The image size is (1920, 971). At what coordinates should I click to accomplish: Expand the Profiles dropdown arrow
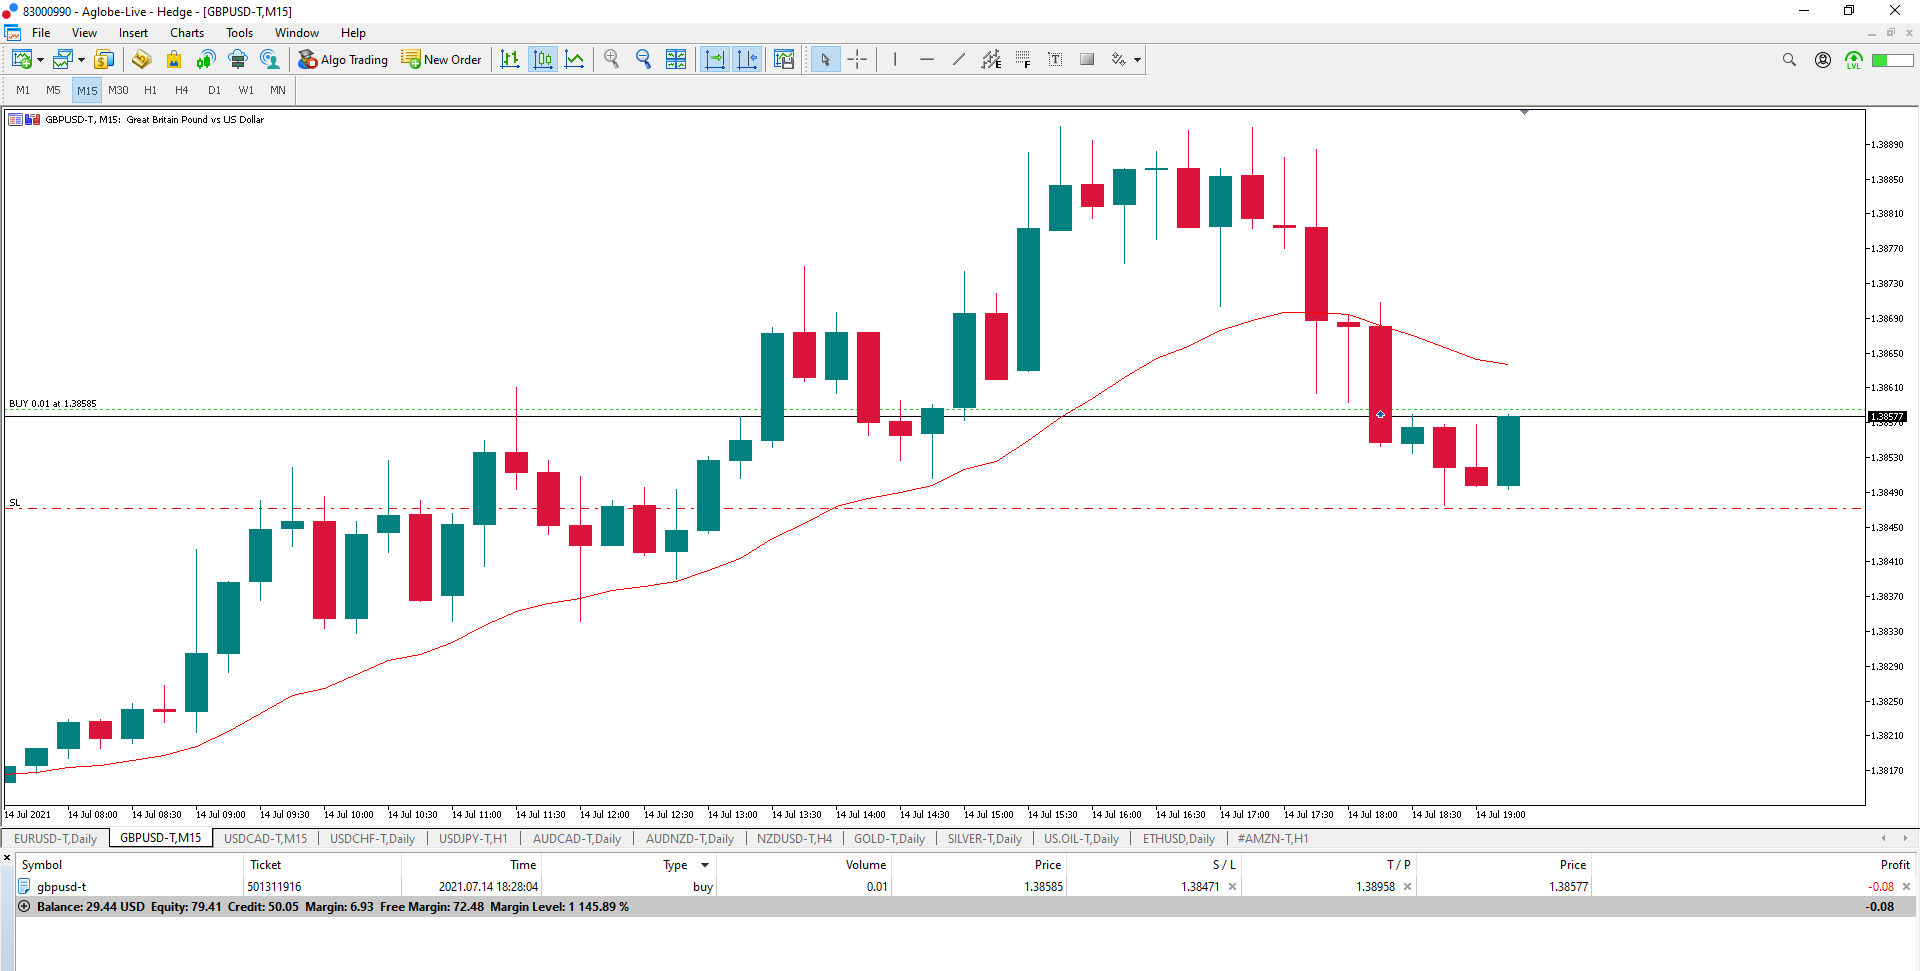[81, 60]
